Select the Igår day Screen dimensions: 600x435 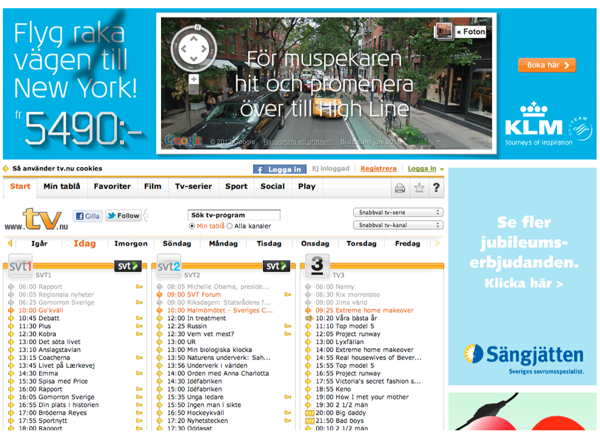(39, 244)
